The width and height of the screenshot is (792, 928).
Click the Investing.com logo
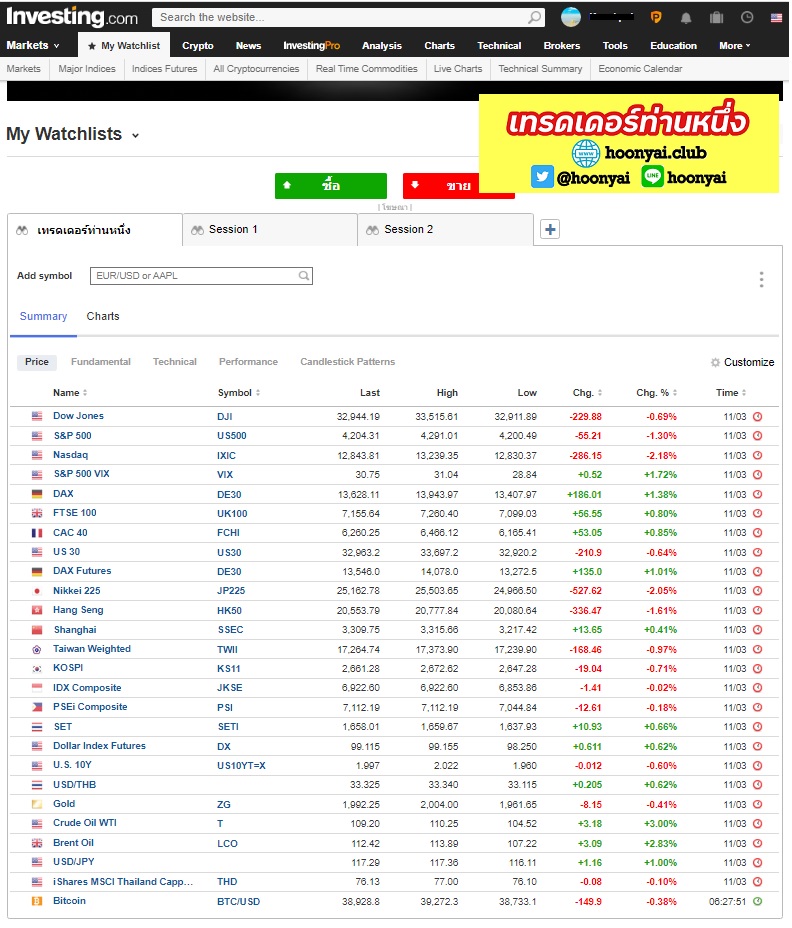(x=72, y=17)
